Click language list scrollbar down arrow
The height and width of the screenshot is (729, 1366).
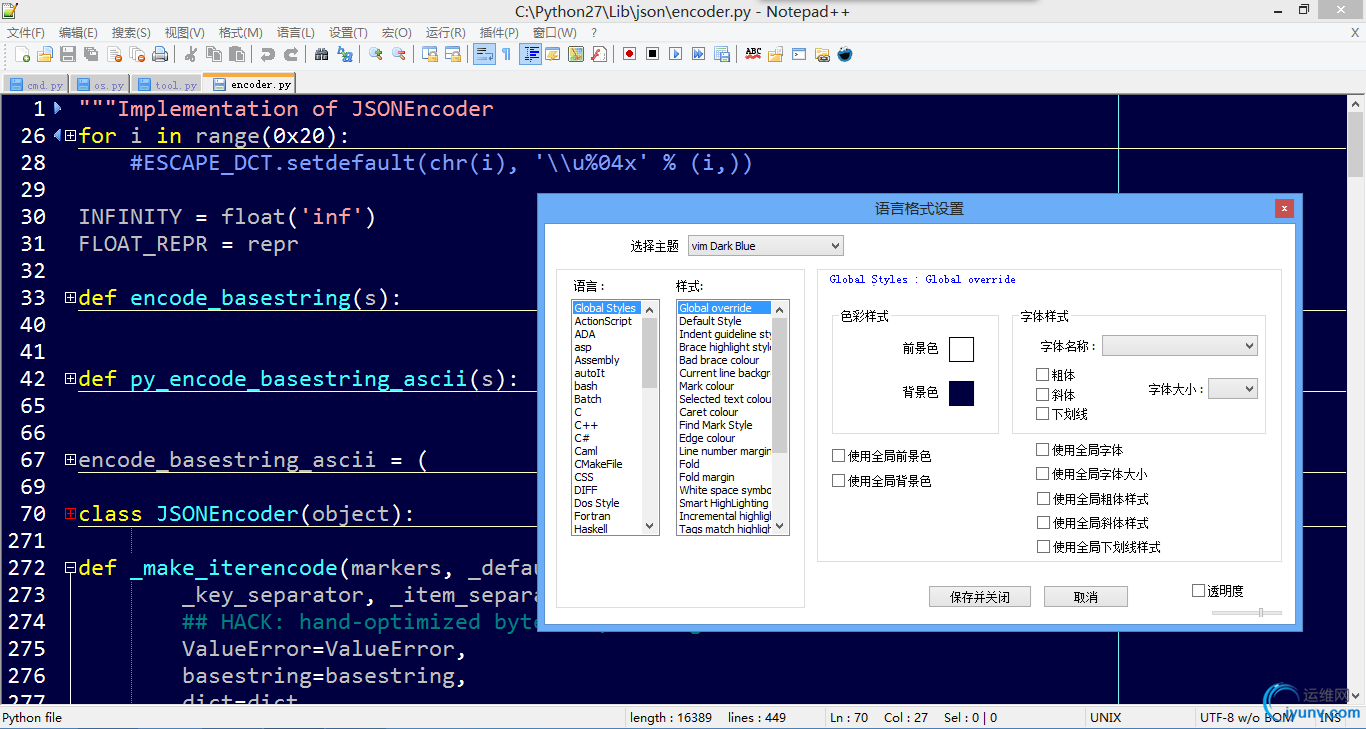[650, 526]
